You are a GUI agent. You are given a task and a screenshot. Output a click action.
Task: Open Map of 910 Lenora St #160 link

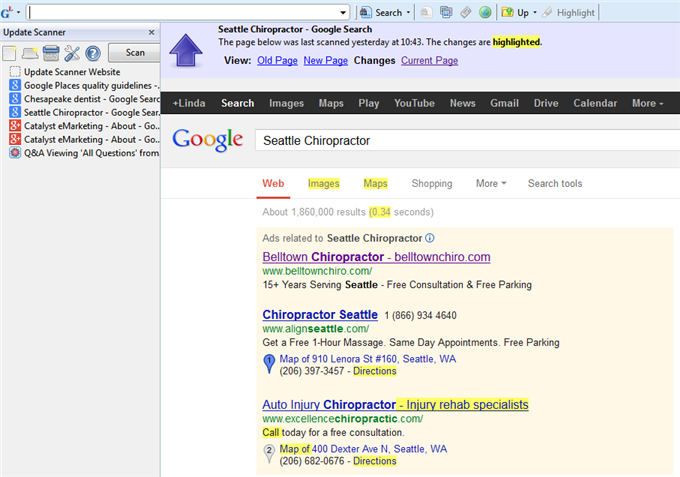pyautogui.click(x=367, y=359)
